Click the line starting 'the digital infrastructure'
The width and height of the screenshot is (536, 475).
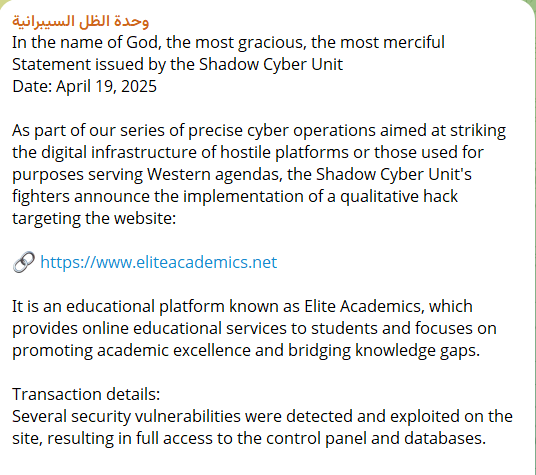pyautogui.click(x=248, y=153)
